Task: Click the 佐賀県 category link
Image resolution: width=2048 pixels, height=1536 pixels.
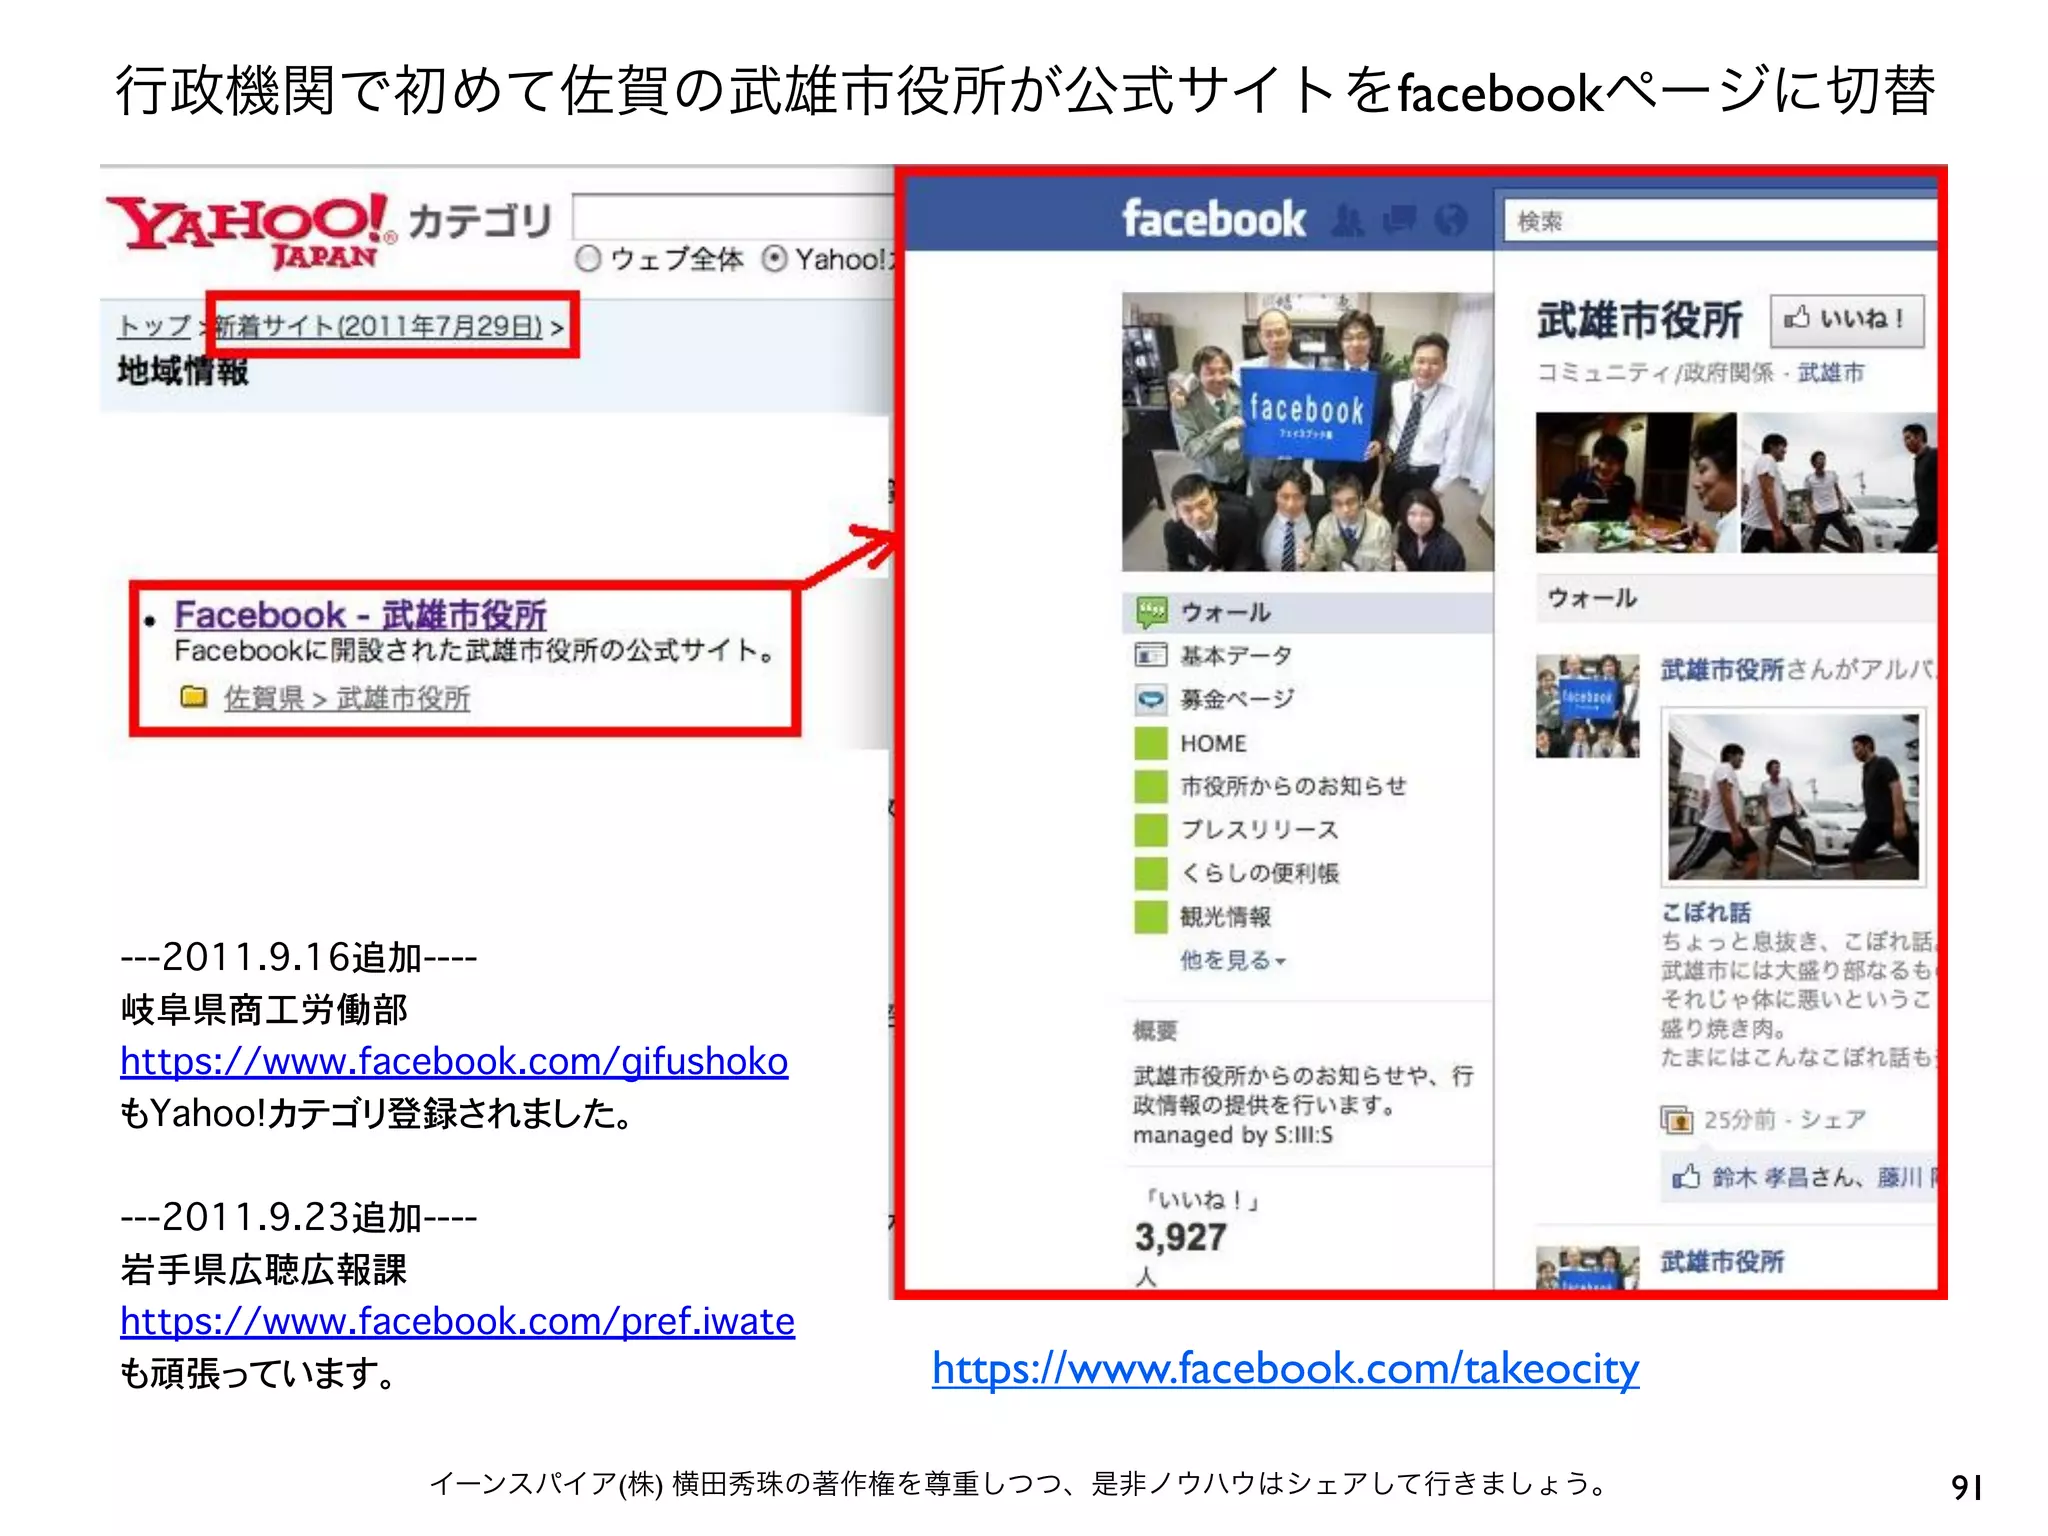Action: (x=264, y=698)
